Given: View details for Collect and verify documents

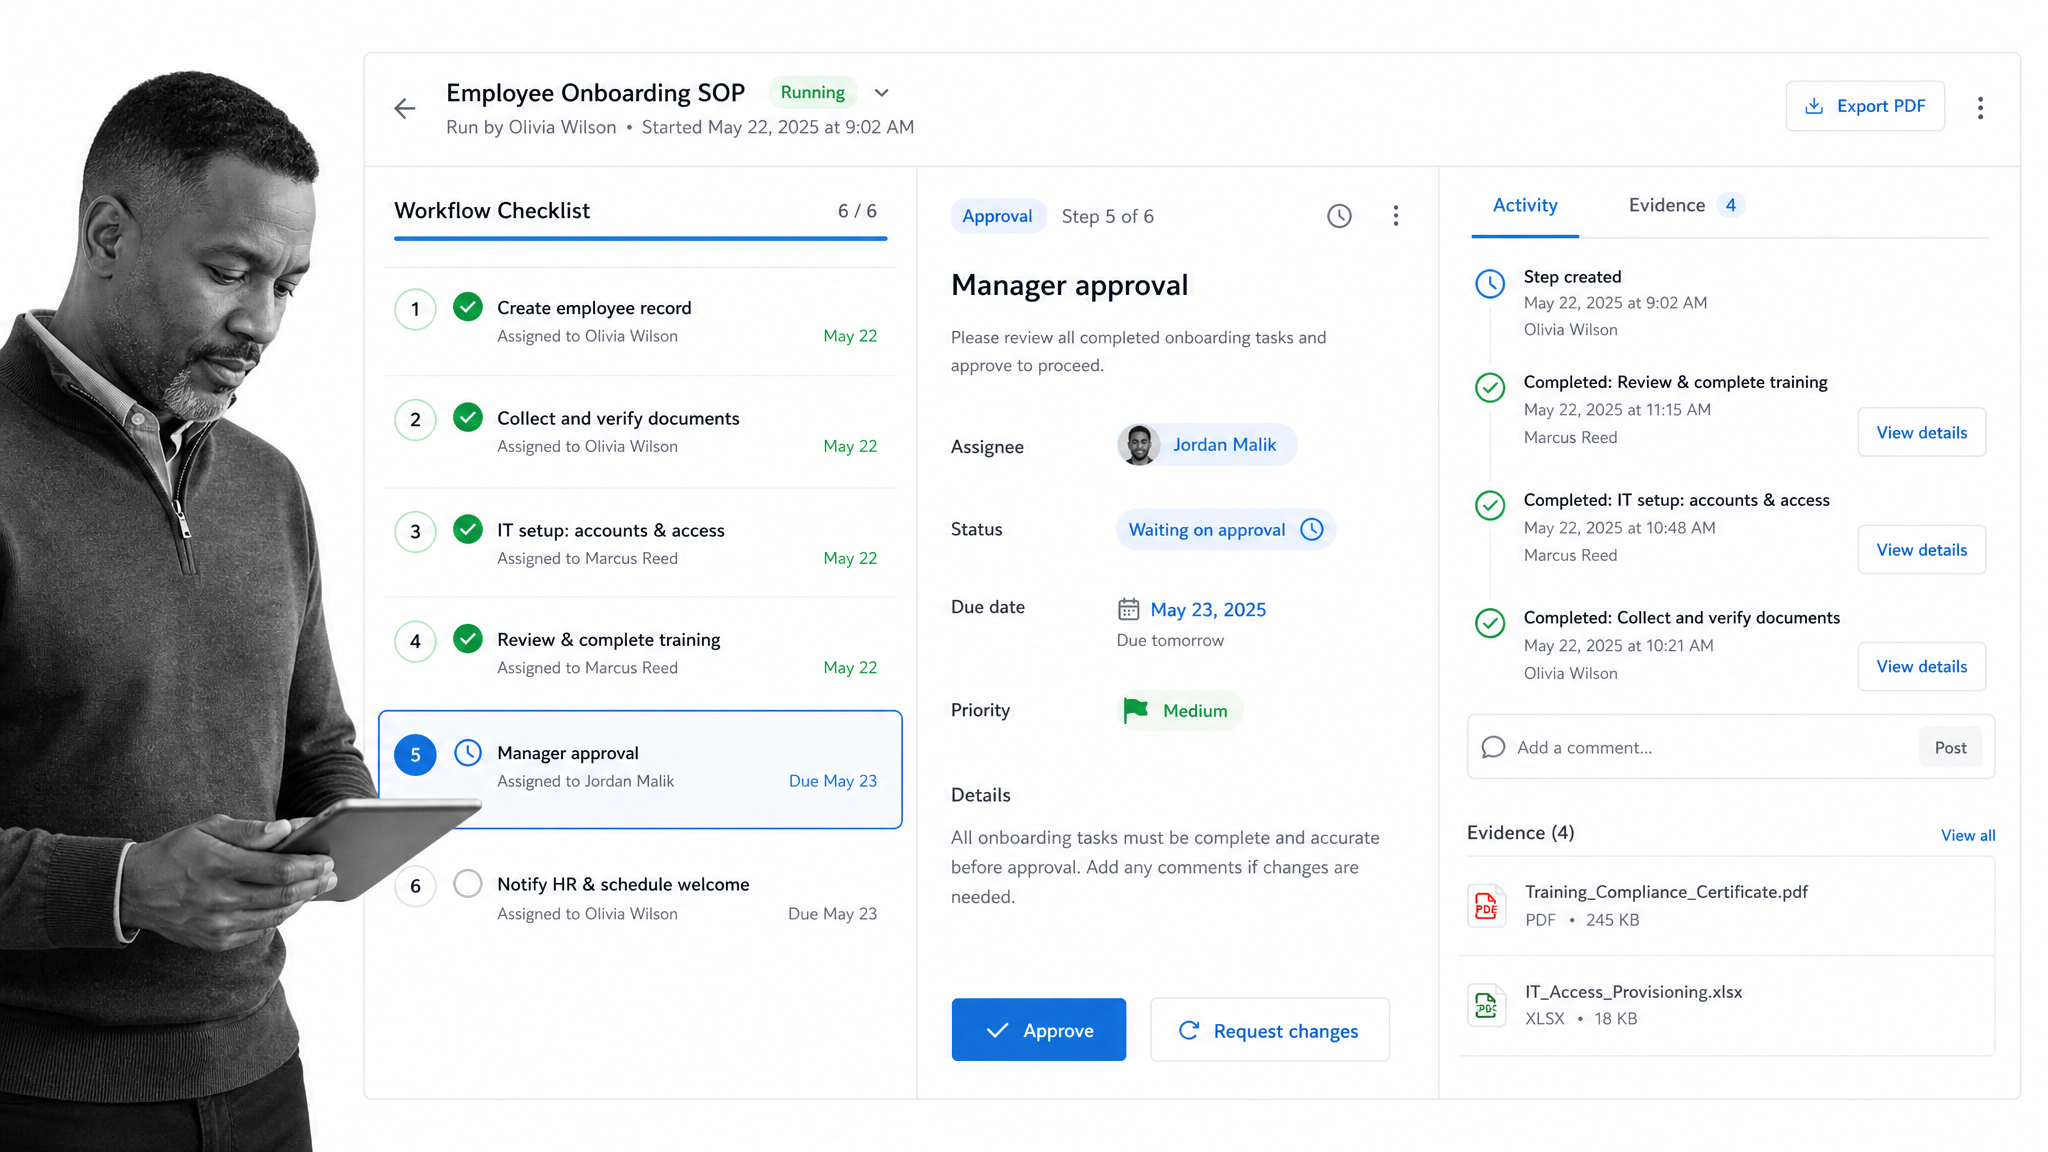Looking at the screenshot, I should coord(1921,666).
